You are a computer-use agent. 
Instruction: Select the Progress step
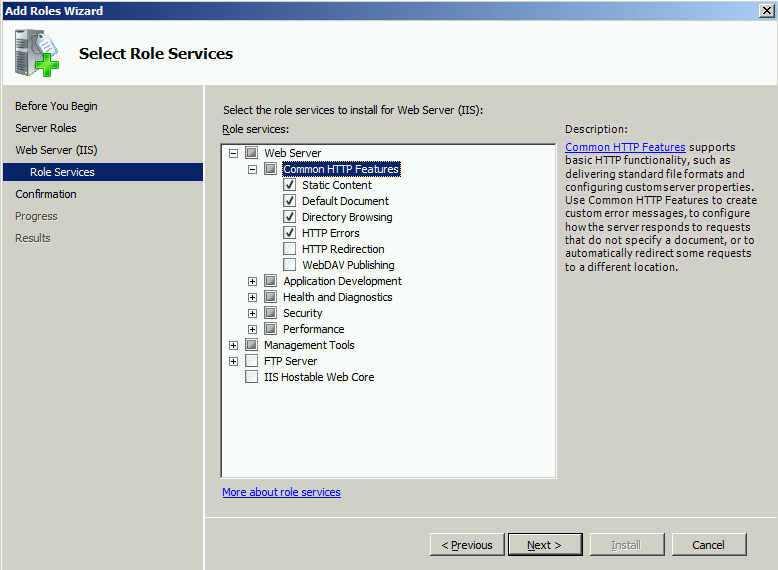tap(36, 216)
